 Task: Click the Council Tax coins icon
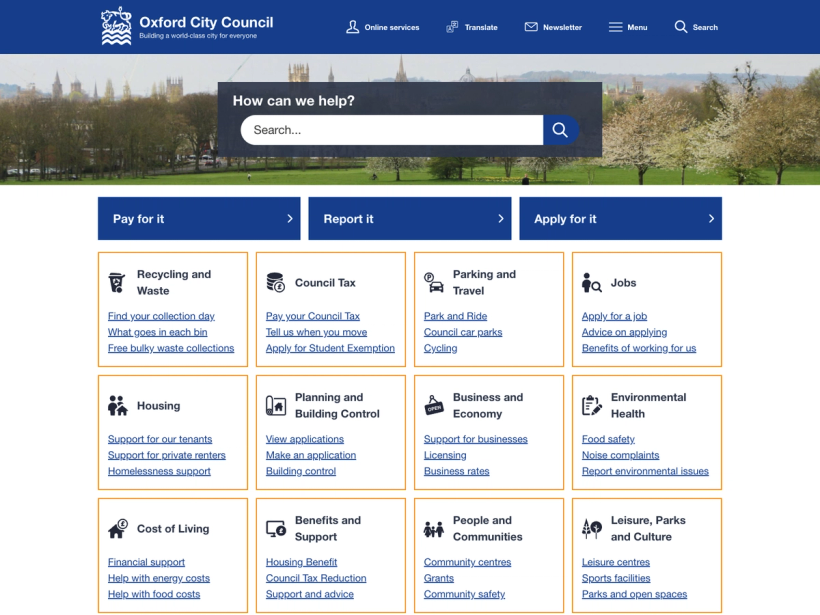pos(276,282)
